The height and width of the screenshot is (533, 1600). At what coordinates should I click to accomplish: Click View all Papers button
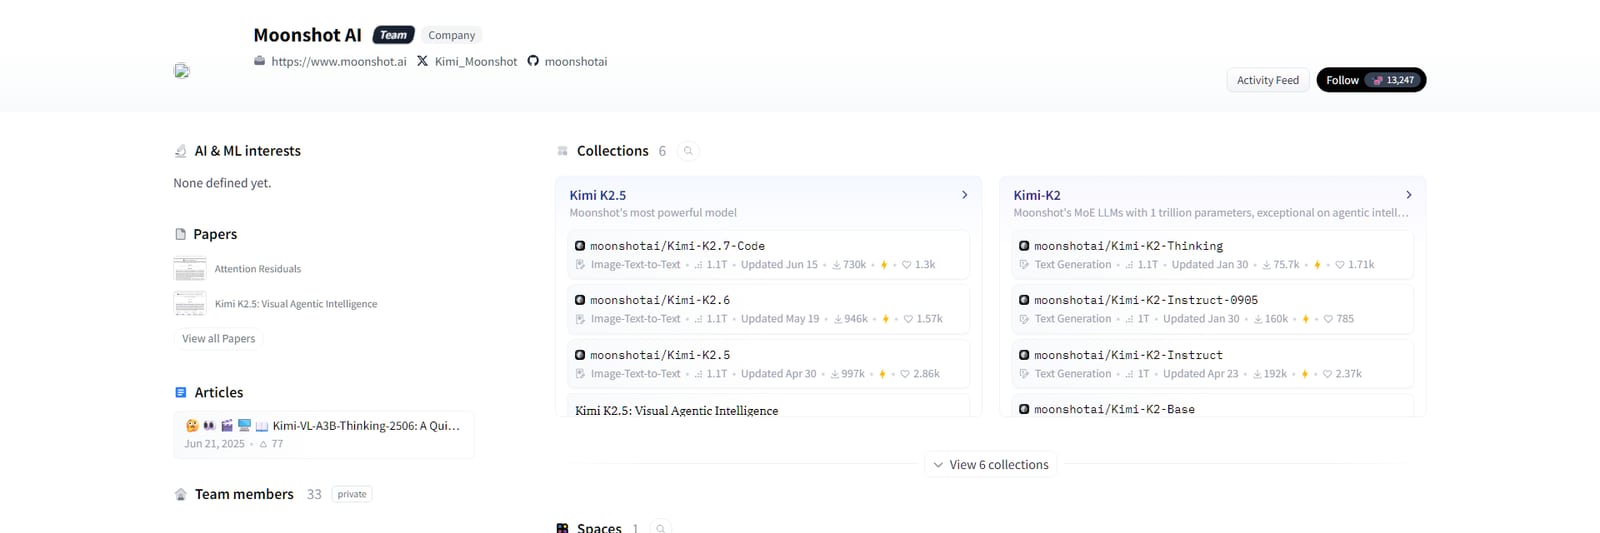(218, 339)
